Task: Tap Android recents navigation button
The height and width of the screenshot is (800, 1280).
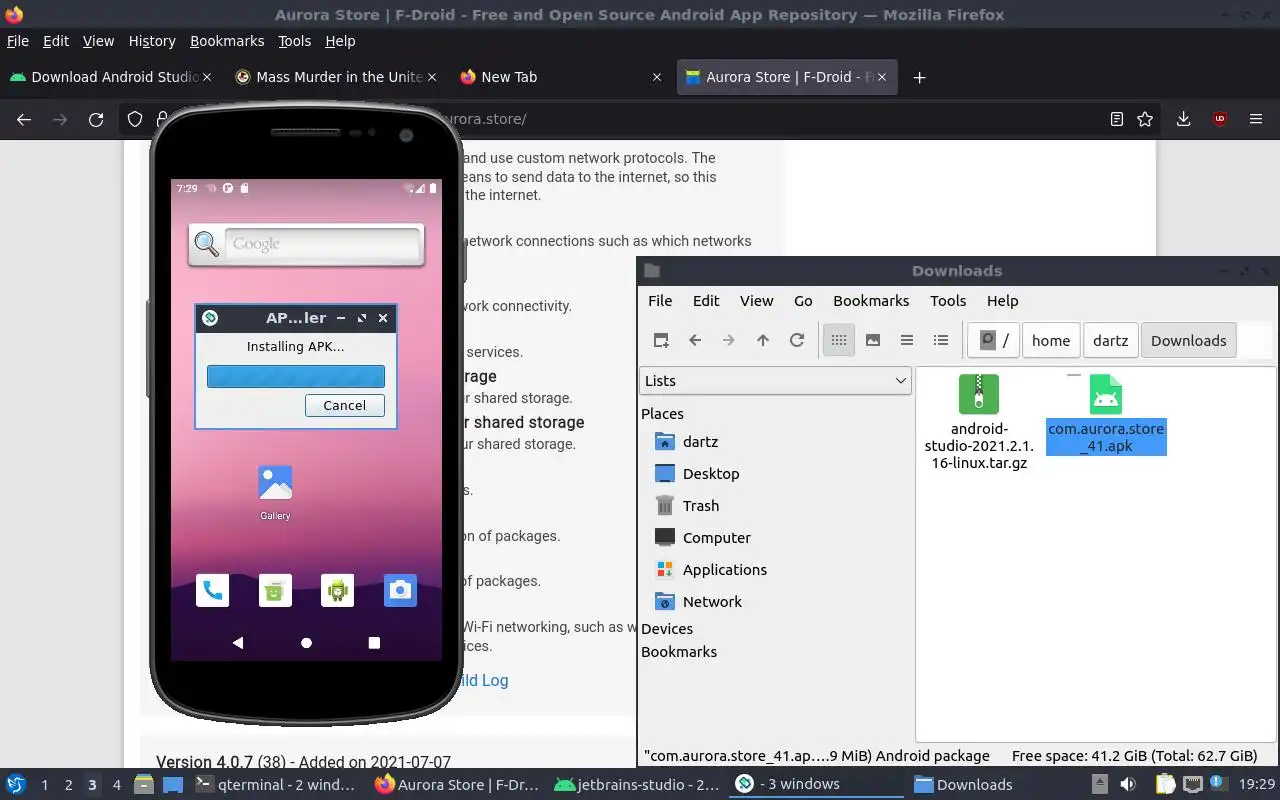Action: pos(374,643)
